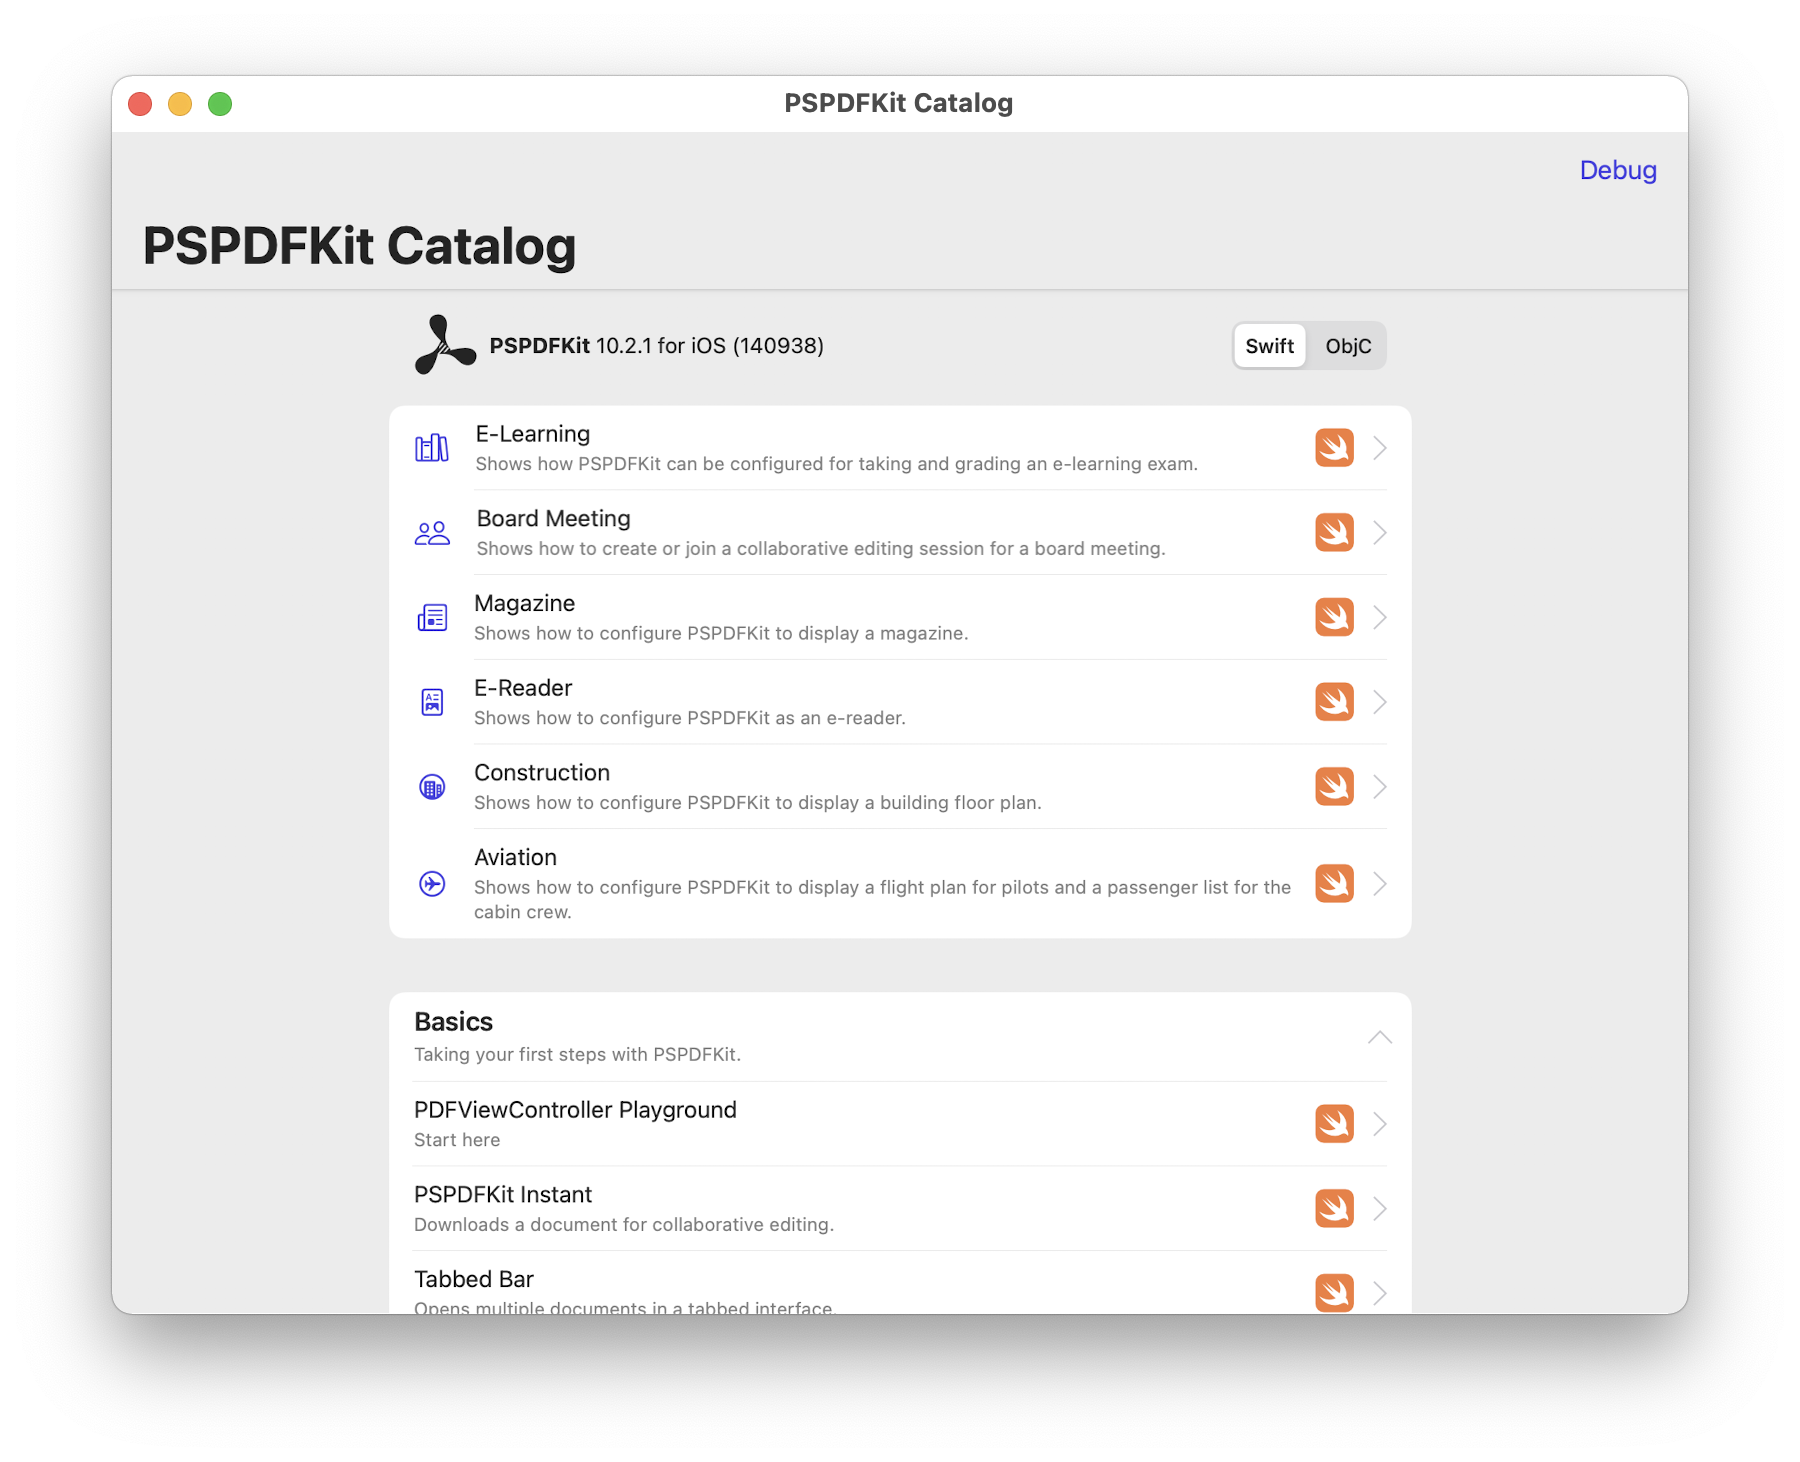This screenshot has height=1462, width=1800.
Task: Click the PSPDFKit 10.2.1 for iOS version text
Action: click(656, 346)
